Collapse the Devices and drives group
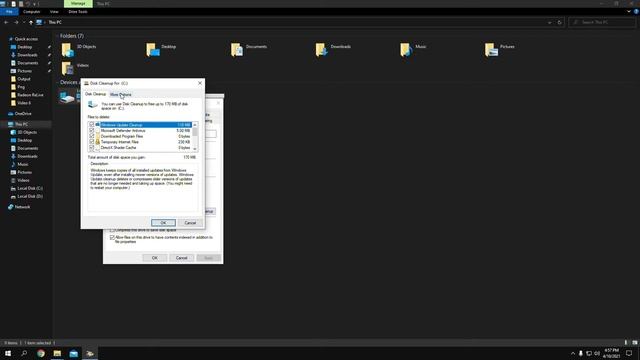Viewport: 640px width, 360px height. (x=57, y=82)
